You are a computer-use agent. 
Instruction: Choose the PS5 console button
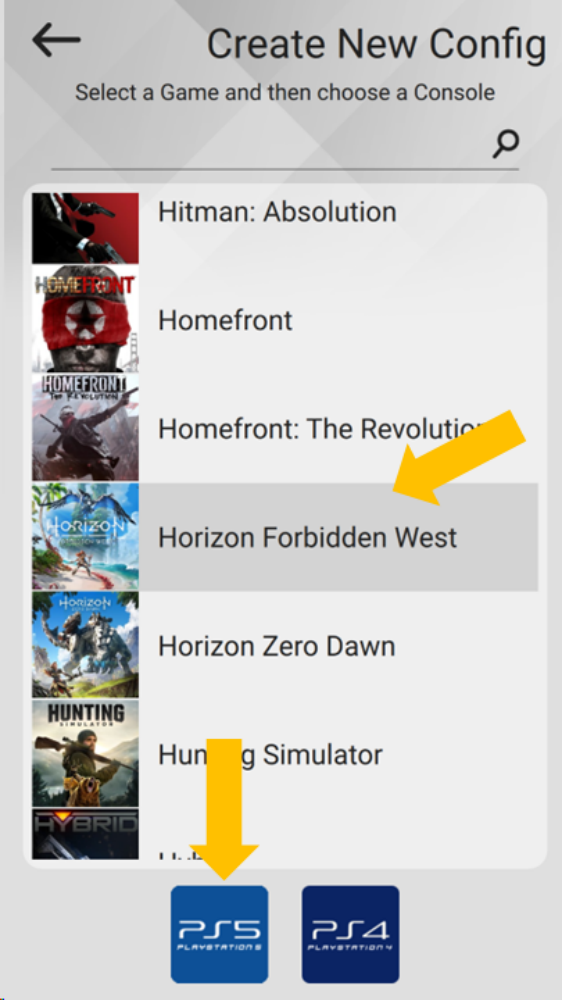(x=219, y=934)
